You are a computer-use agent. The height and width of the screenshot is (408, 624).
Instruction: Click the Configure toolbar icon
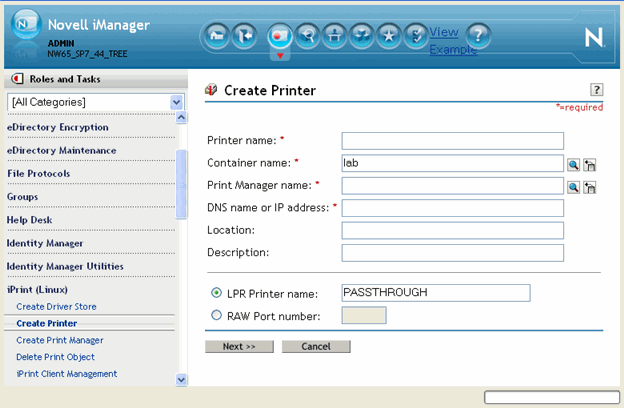tap(334, 36)
